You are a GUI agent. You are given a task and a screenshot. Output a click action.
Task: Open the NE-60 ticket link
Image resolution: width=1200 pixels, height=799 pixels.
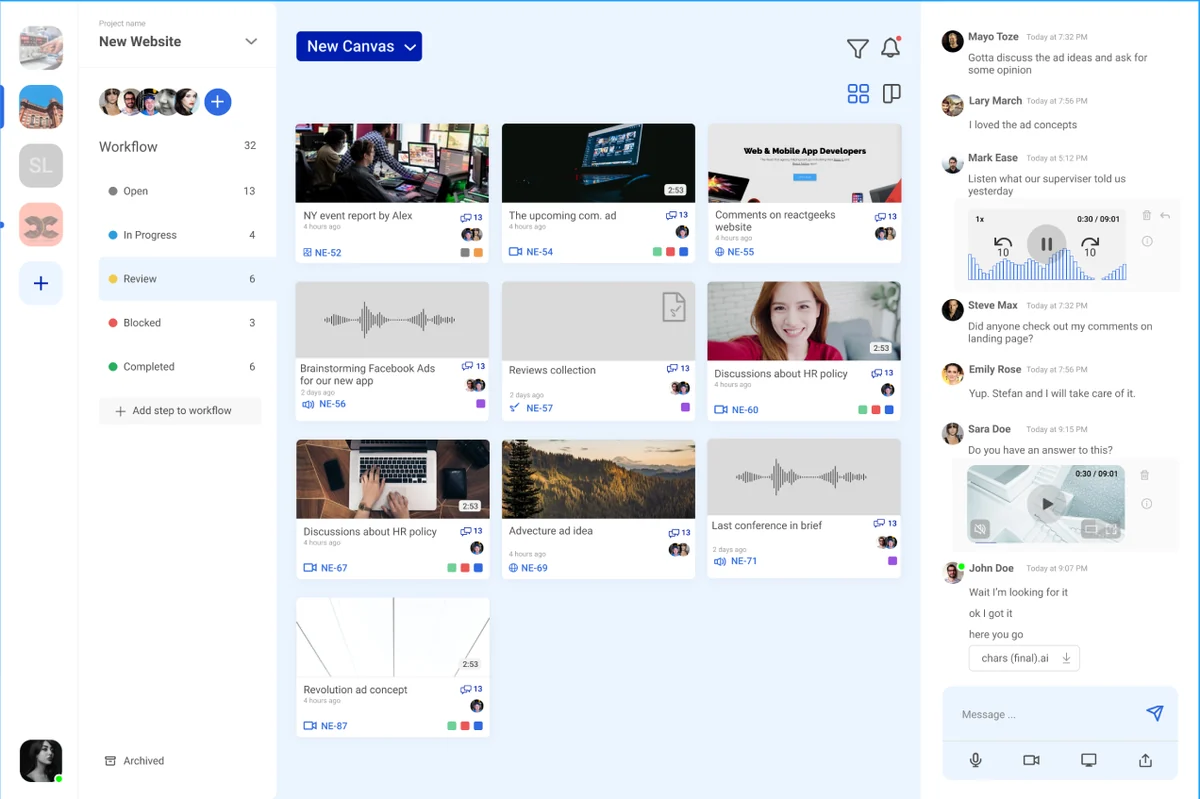pyautogui.click(x=745, y=410)
